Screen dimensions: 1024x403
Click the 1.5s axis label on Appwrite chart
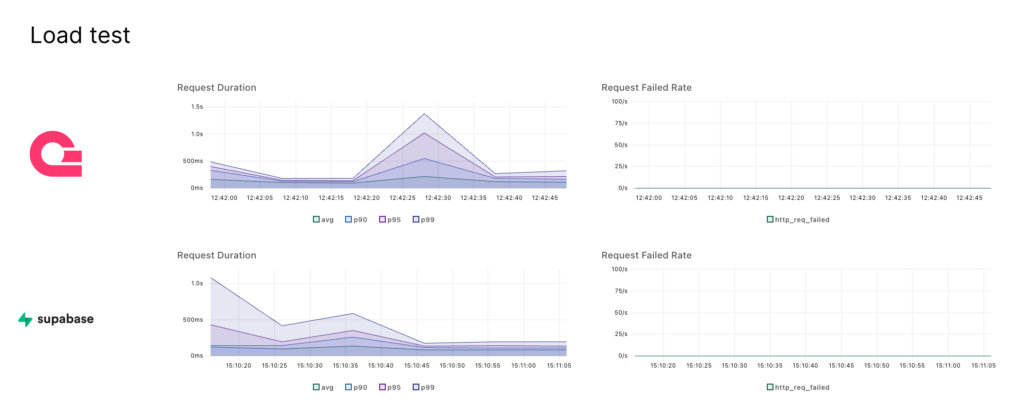point(197,106)
